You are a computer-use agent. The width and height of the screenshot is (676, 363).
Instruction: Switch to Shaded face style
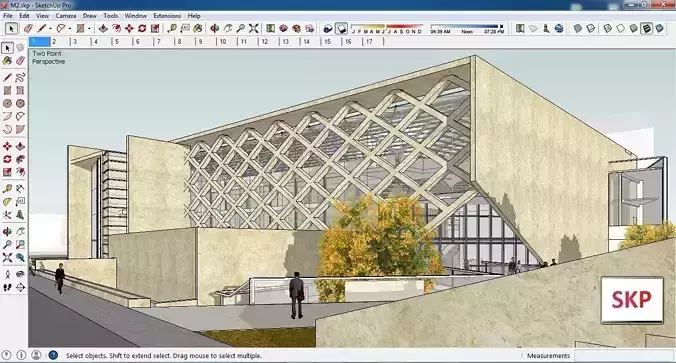(633, 28)
